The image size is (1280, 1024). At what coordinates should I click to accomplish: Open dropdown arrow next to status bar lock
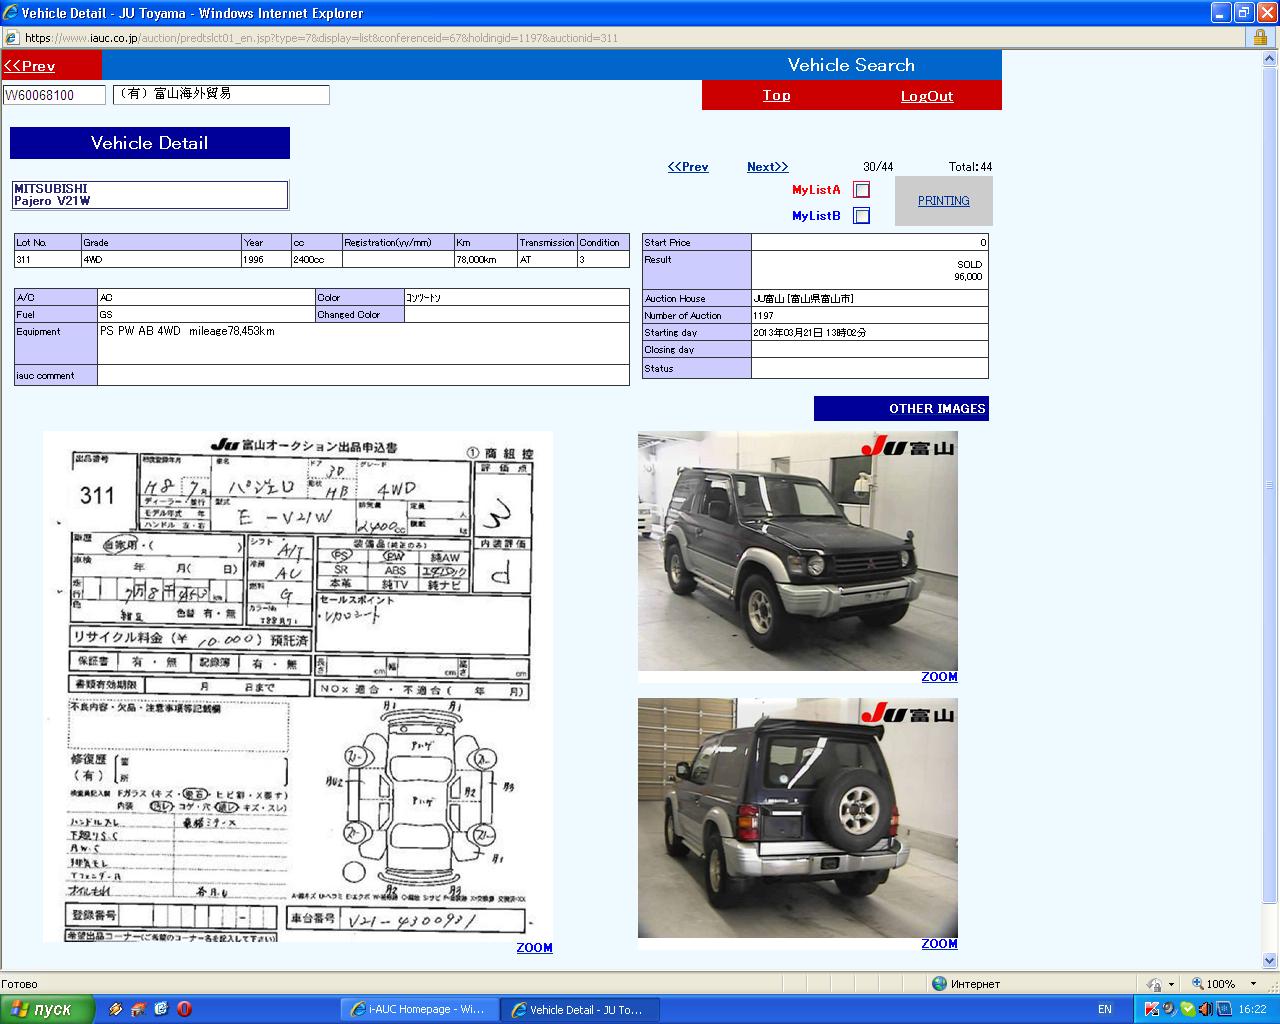1171,984
